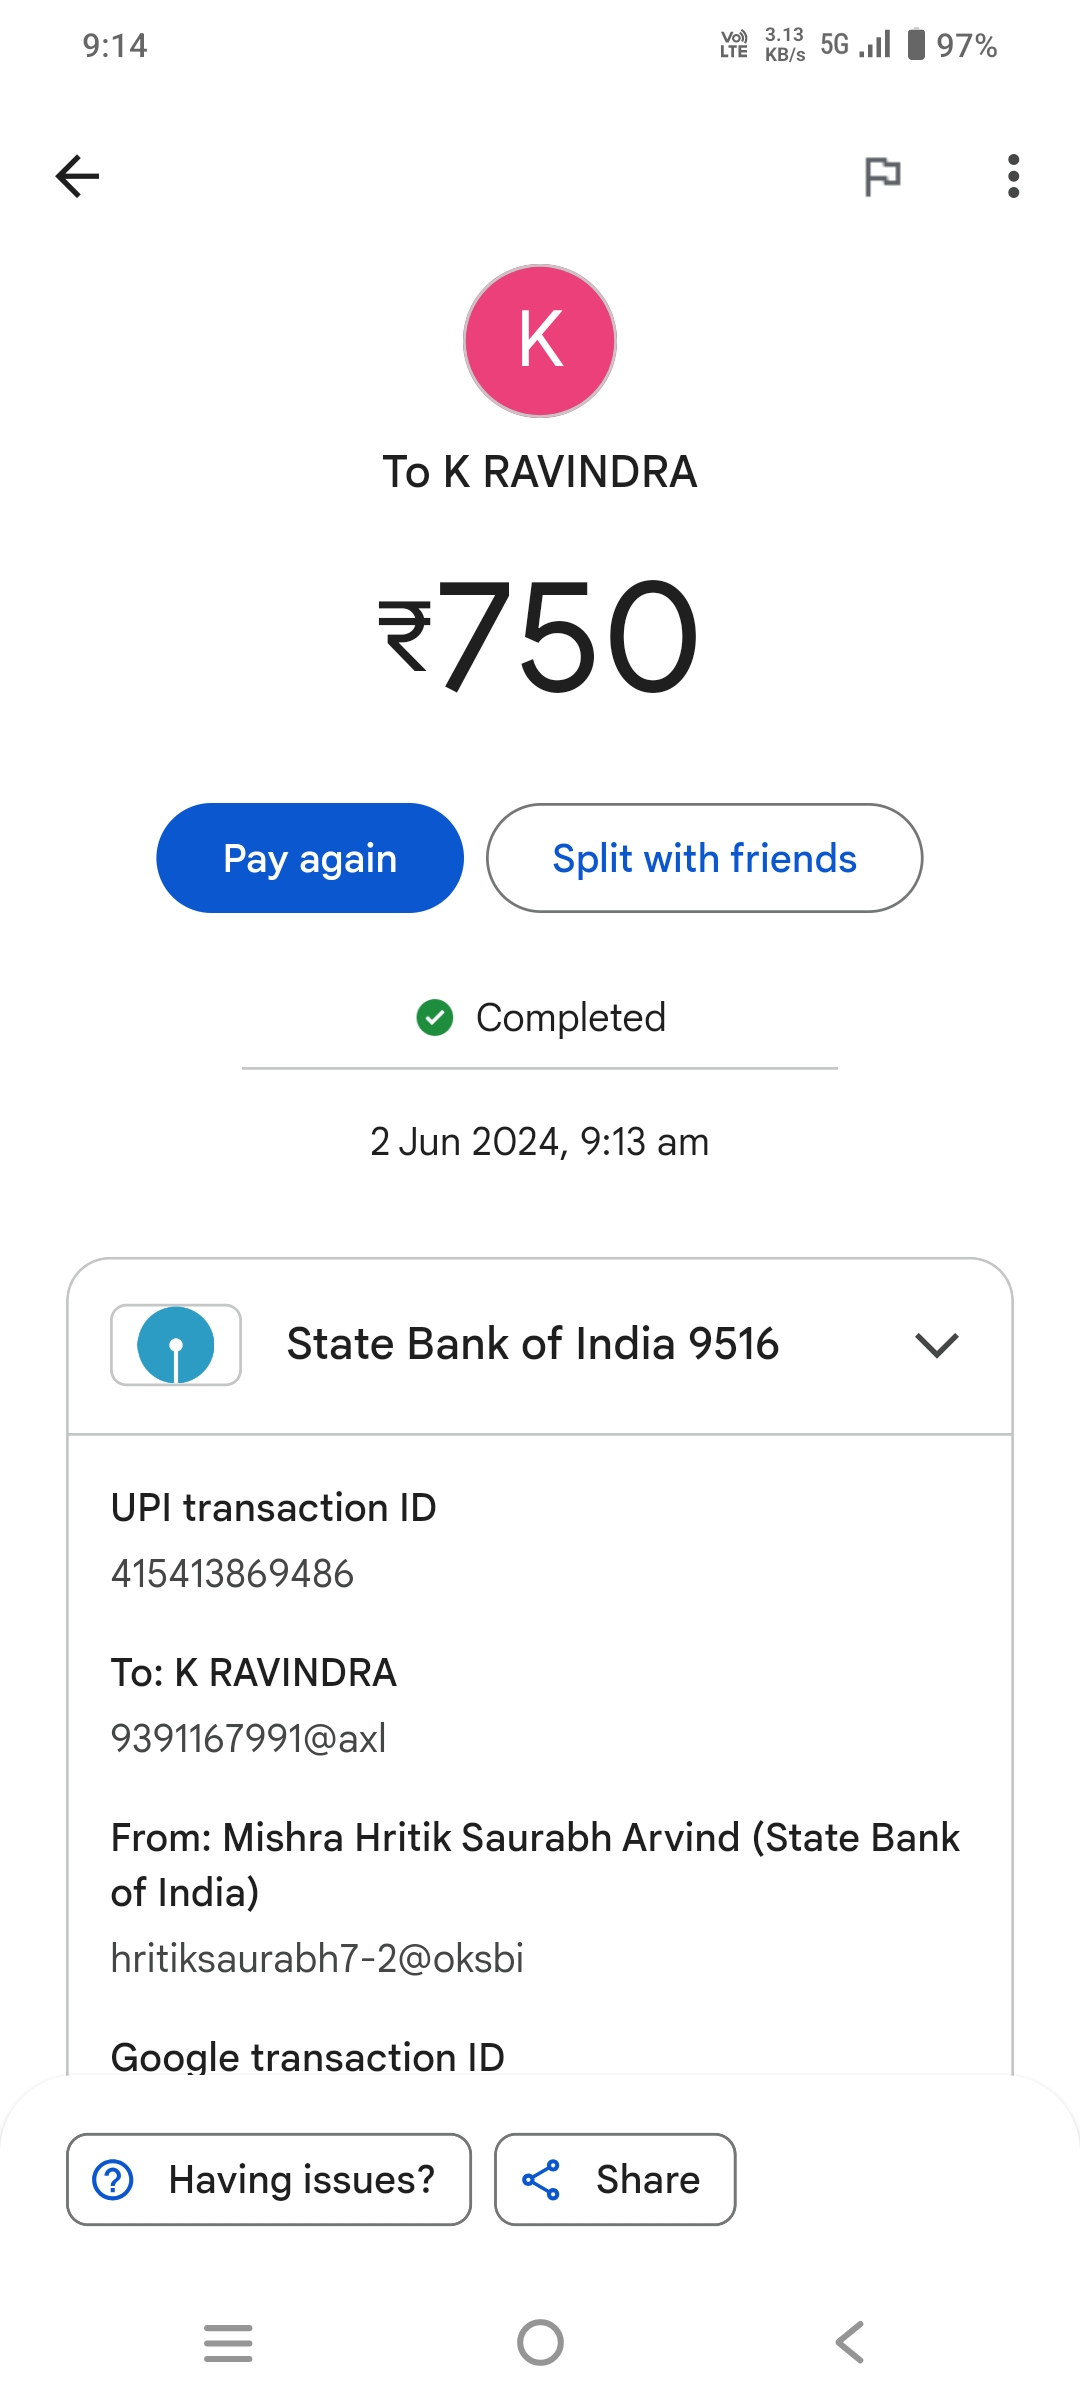Tap the flag report icon

pos(882,177)
